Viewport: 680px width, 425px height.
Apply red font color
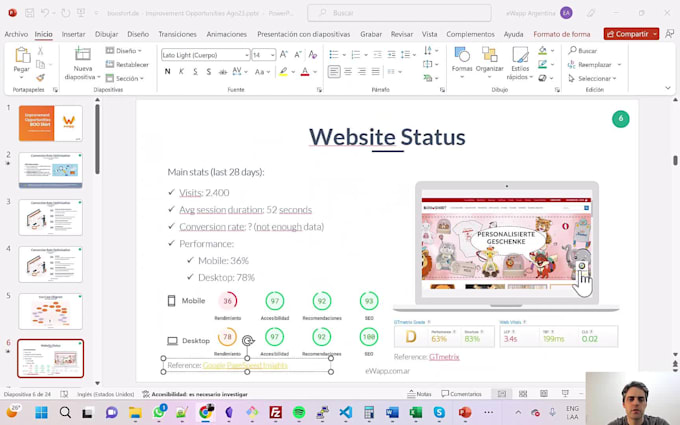(x=305, y=72)
